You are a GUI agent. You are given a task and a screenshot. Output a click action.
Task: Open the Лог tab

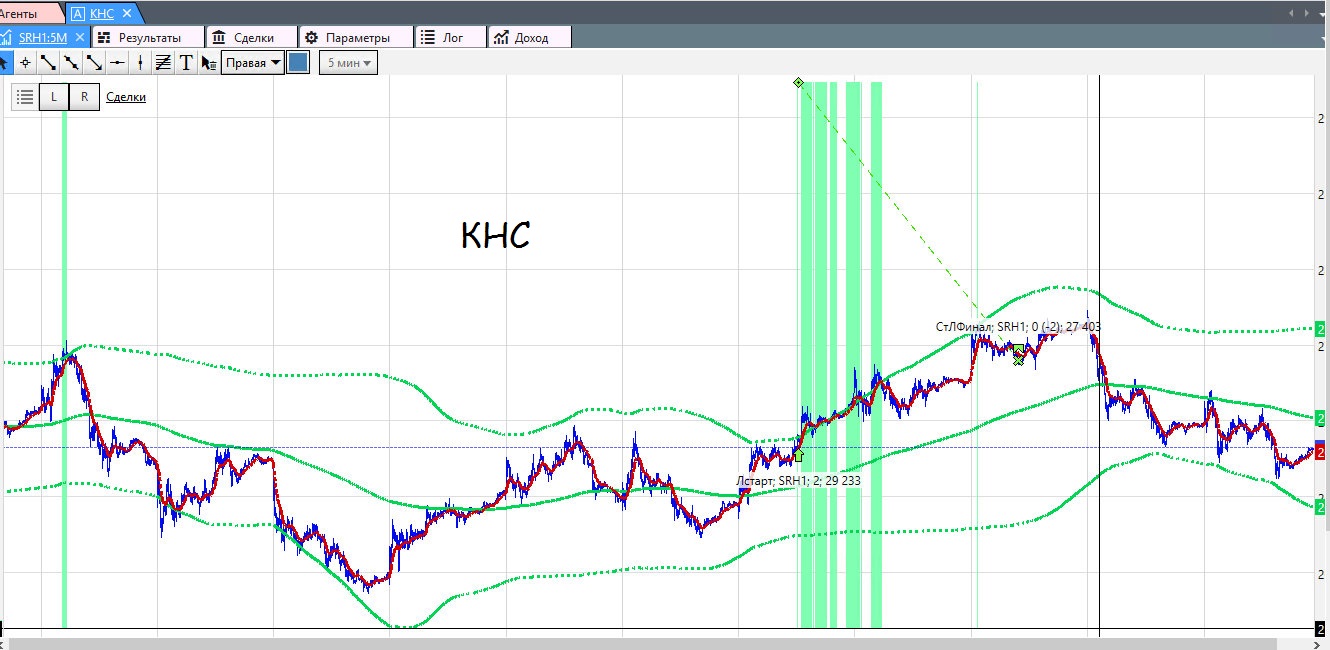pos(451,37)
